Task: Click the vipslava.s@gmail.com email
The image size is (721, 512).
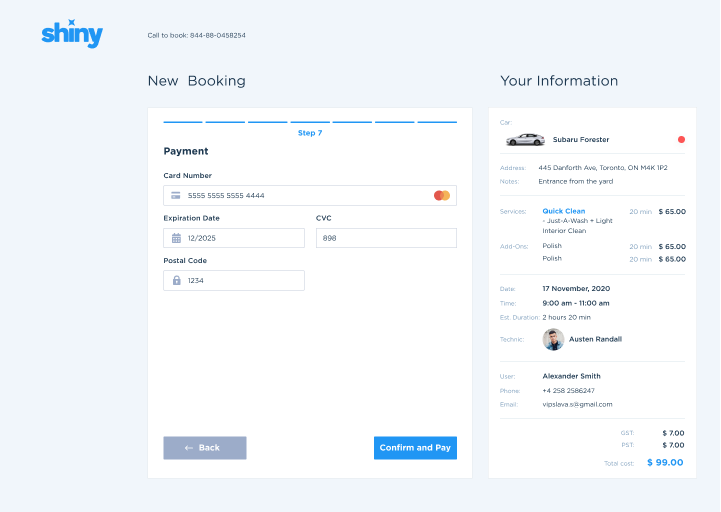Action: pos(577,404)
